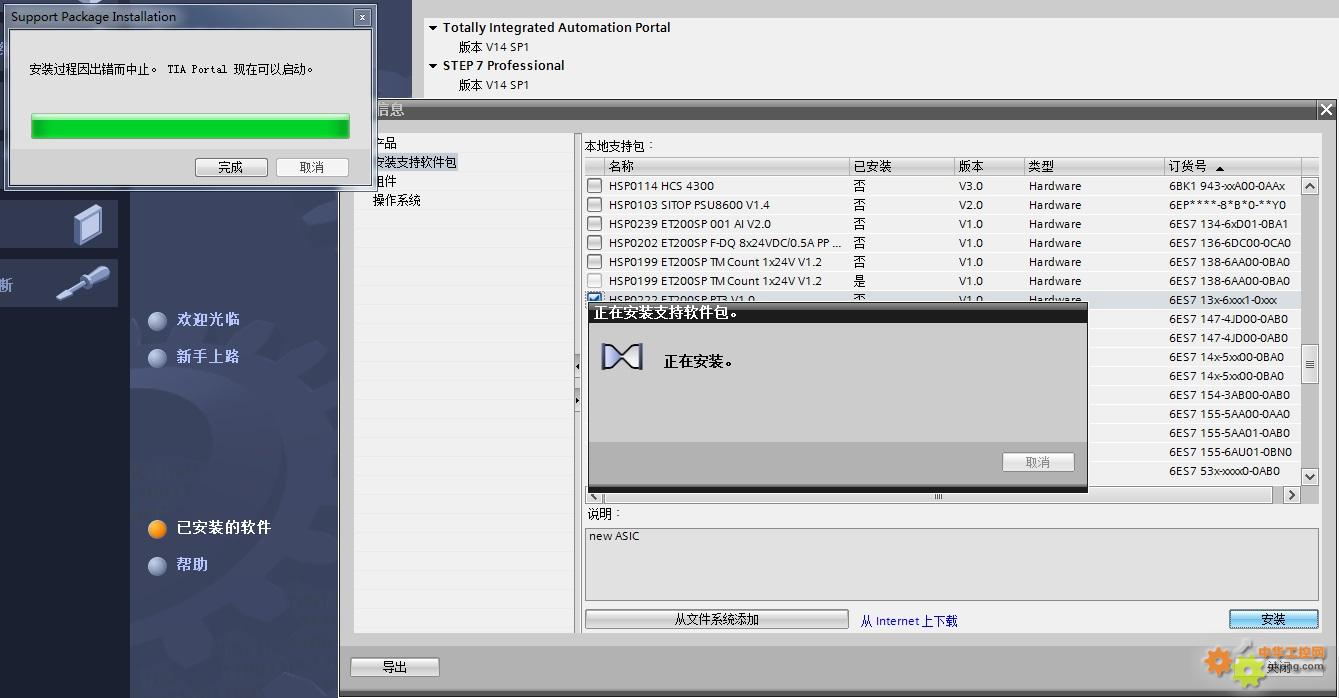
Task: Click the 从文件系统添加 button
Action: pyautogui.click(x=716, y=620)
